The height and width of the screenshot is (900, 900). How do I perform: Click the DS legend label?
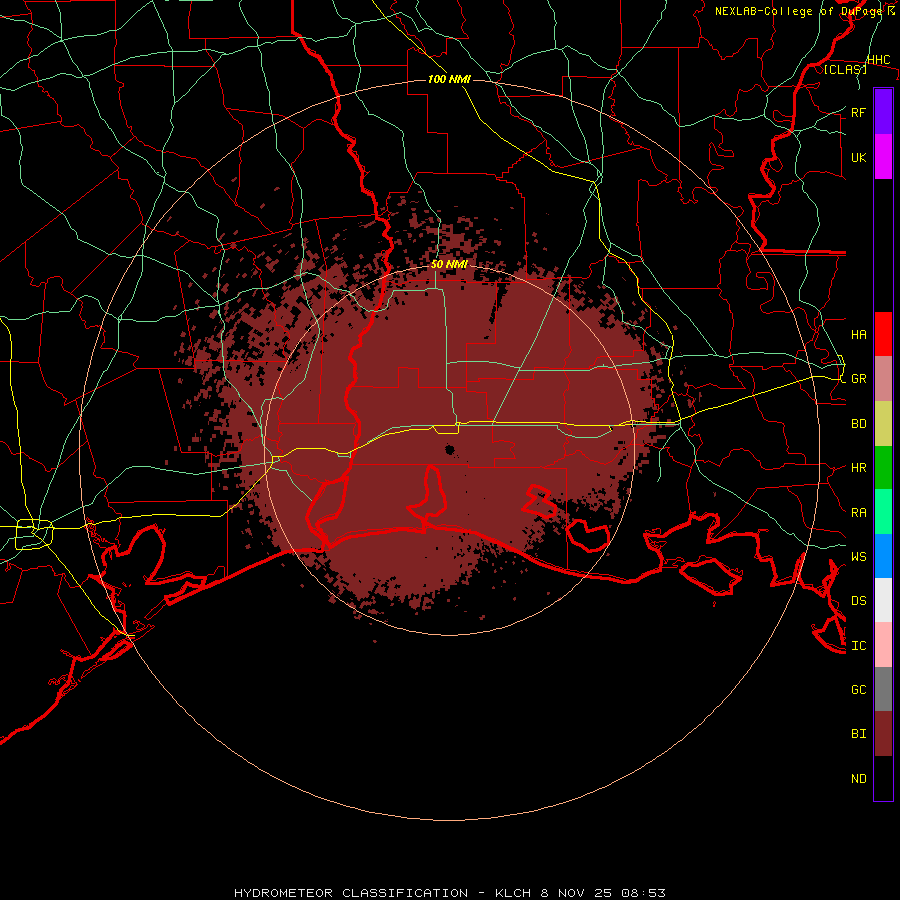859,600
